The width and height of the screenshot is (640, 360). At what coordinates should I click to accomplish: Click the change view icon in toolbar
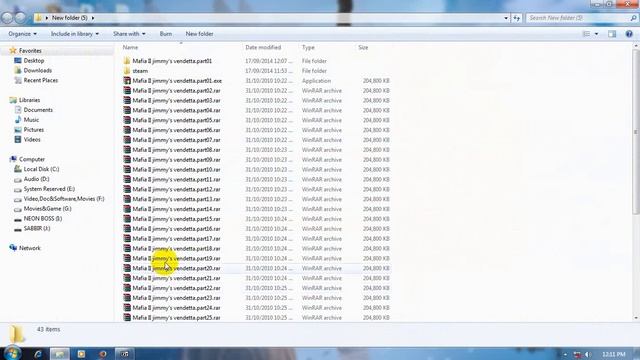click(586, 34)
